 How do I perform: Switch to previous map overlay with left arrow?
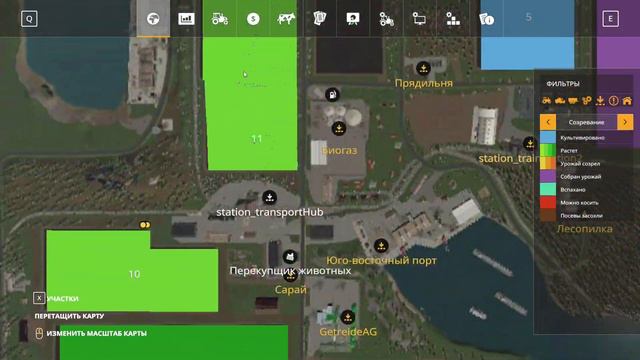548,122
